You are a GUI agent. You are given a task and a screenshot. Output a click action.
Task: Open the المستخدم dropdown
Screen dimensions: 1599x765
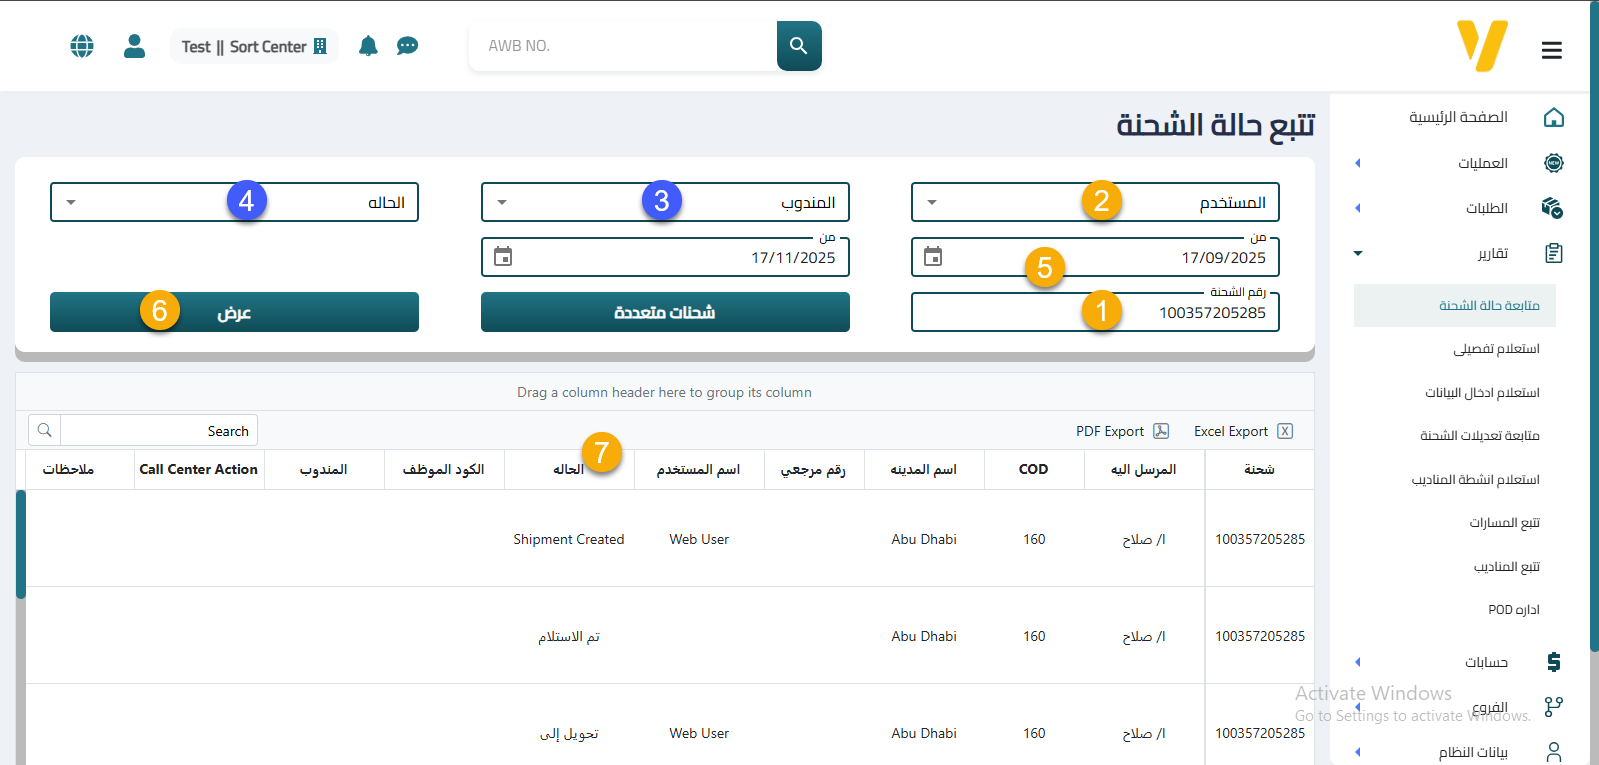click(x=1095, y=202)
